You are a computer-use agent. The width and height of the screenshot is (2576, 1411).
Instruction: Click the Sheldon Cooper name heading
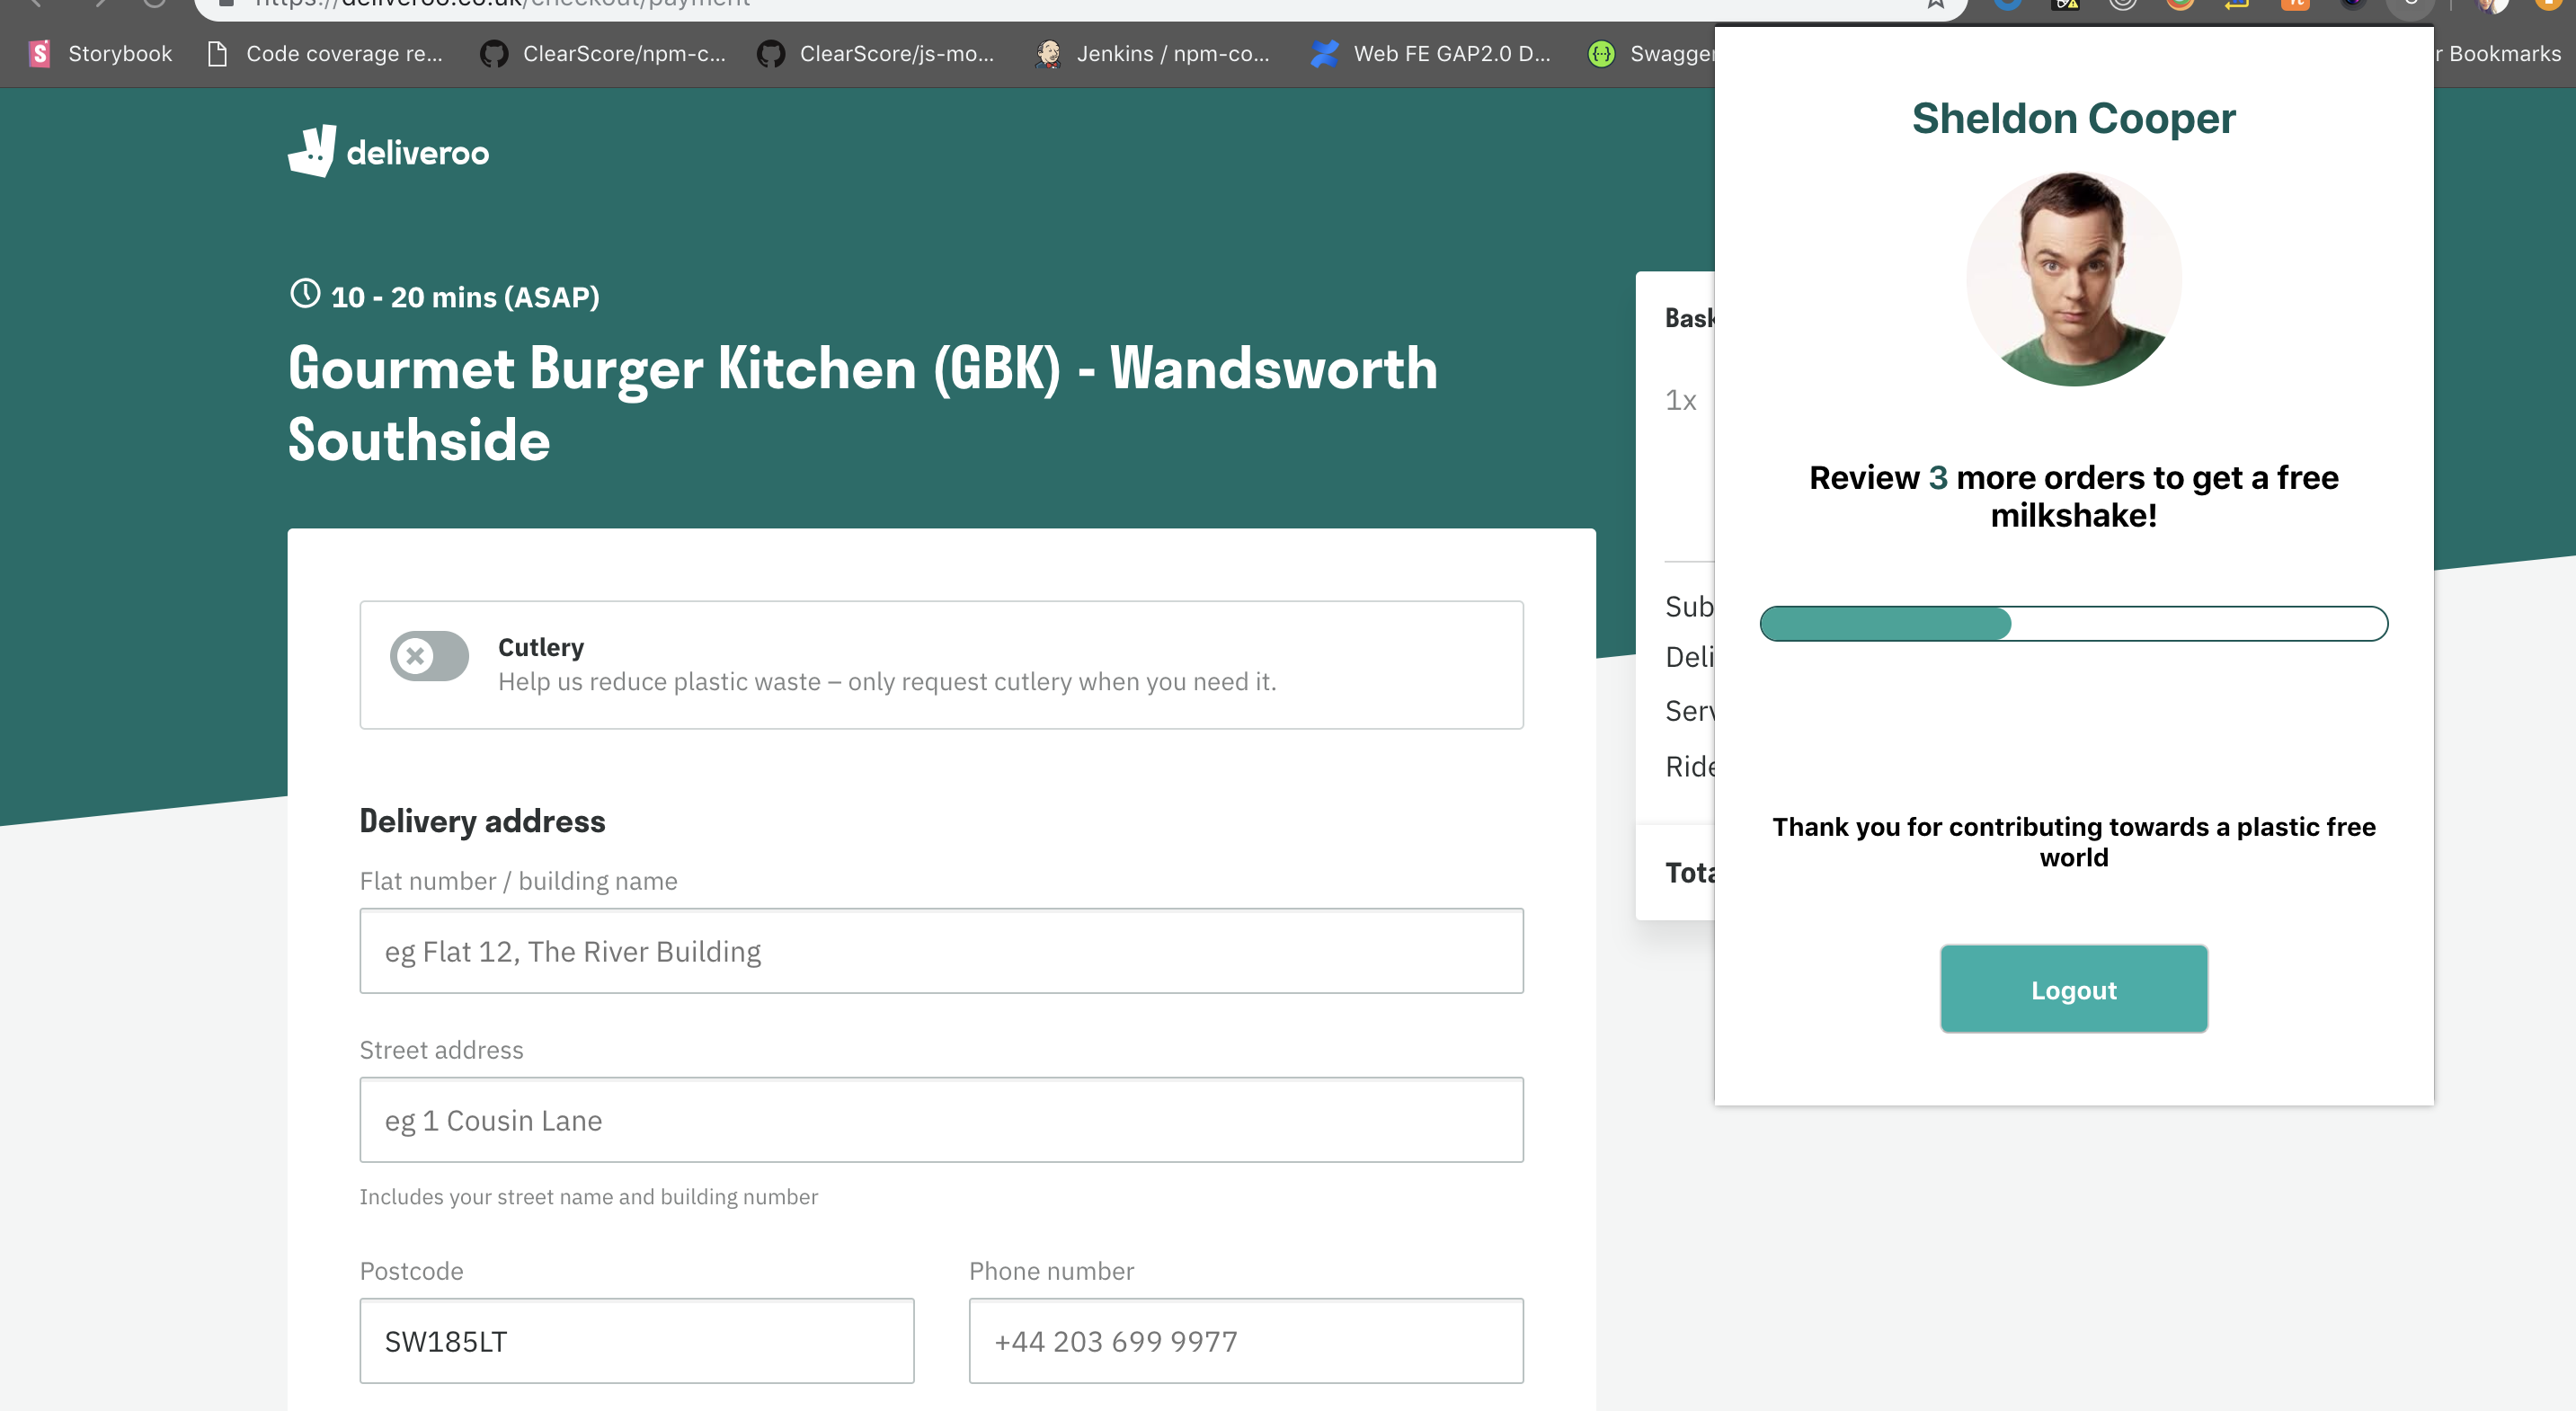tap(2073, 118)
